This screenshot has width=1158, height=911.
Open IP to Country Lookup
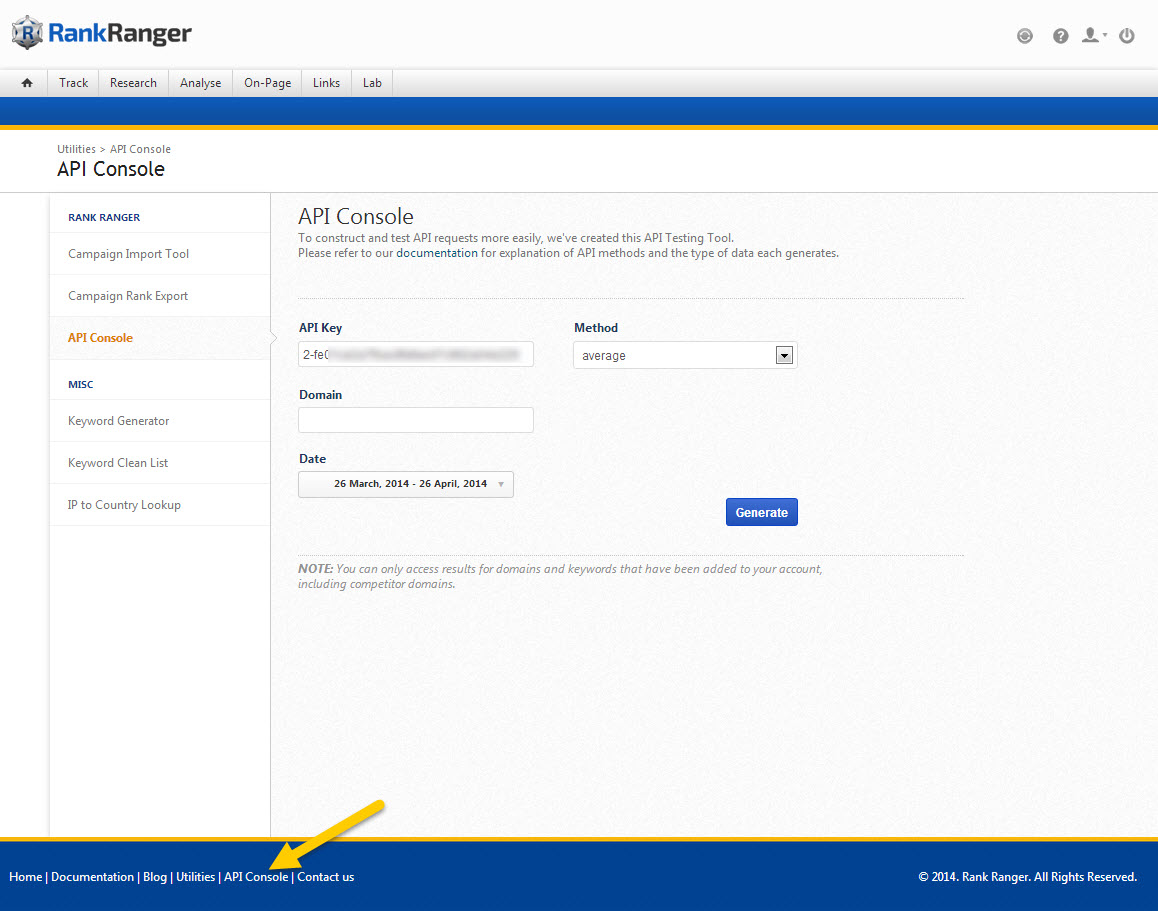pos(160,505)
